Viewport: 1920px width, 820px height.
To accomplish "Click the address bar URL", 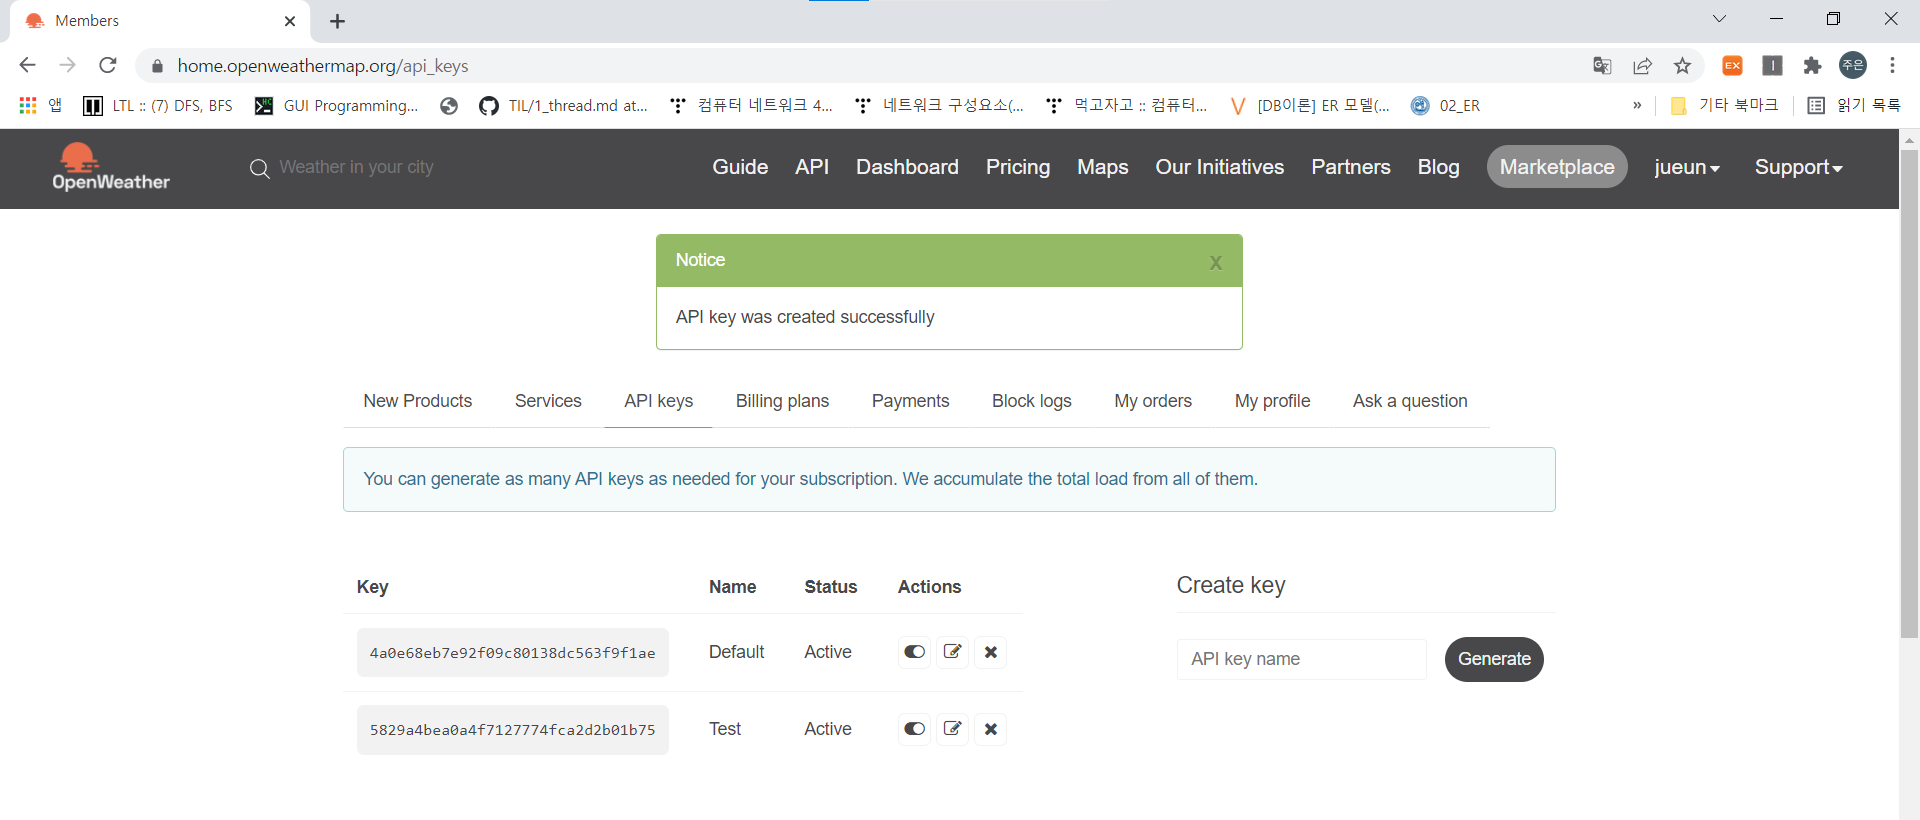I will point(323,66).
